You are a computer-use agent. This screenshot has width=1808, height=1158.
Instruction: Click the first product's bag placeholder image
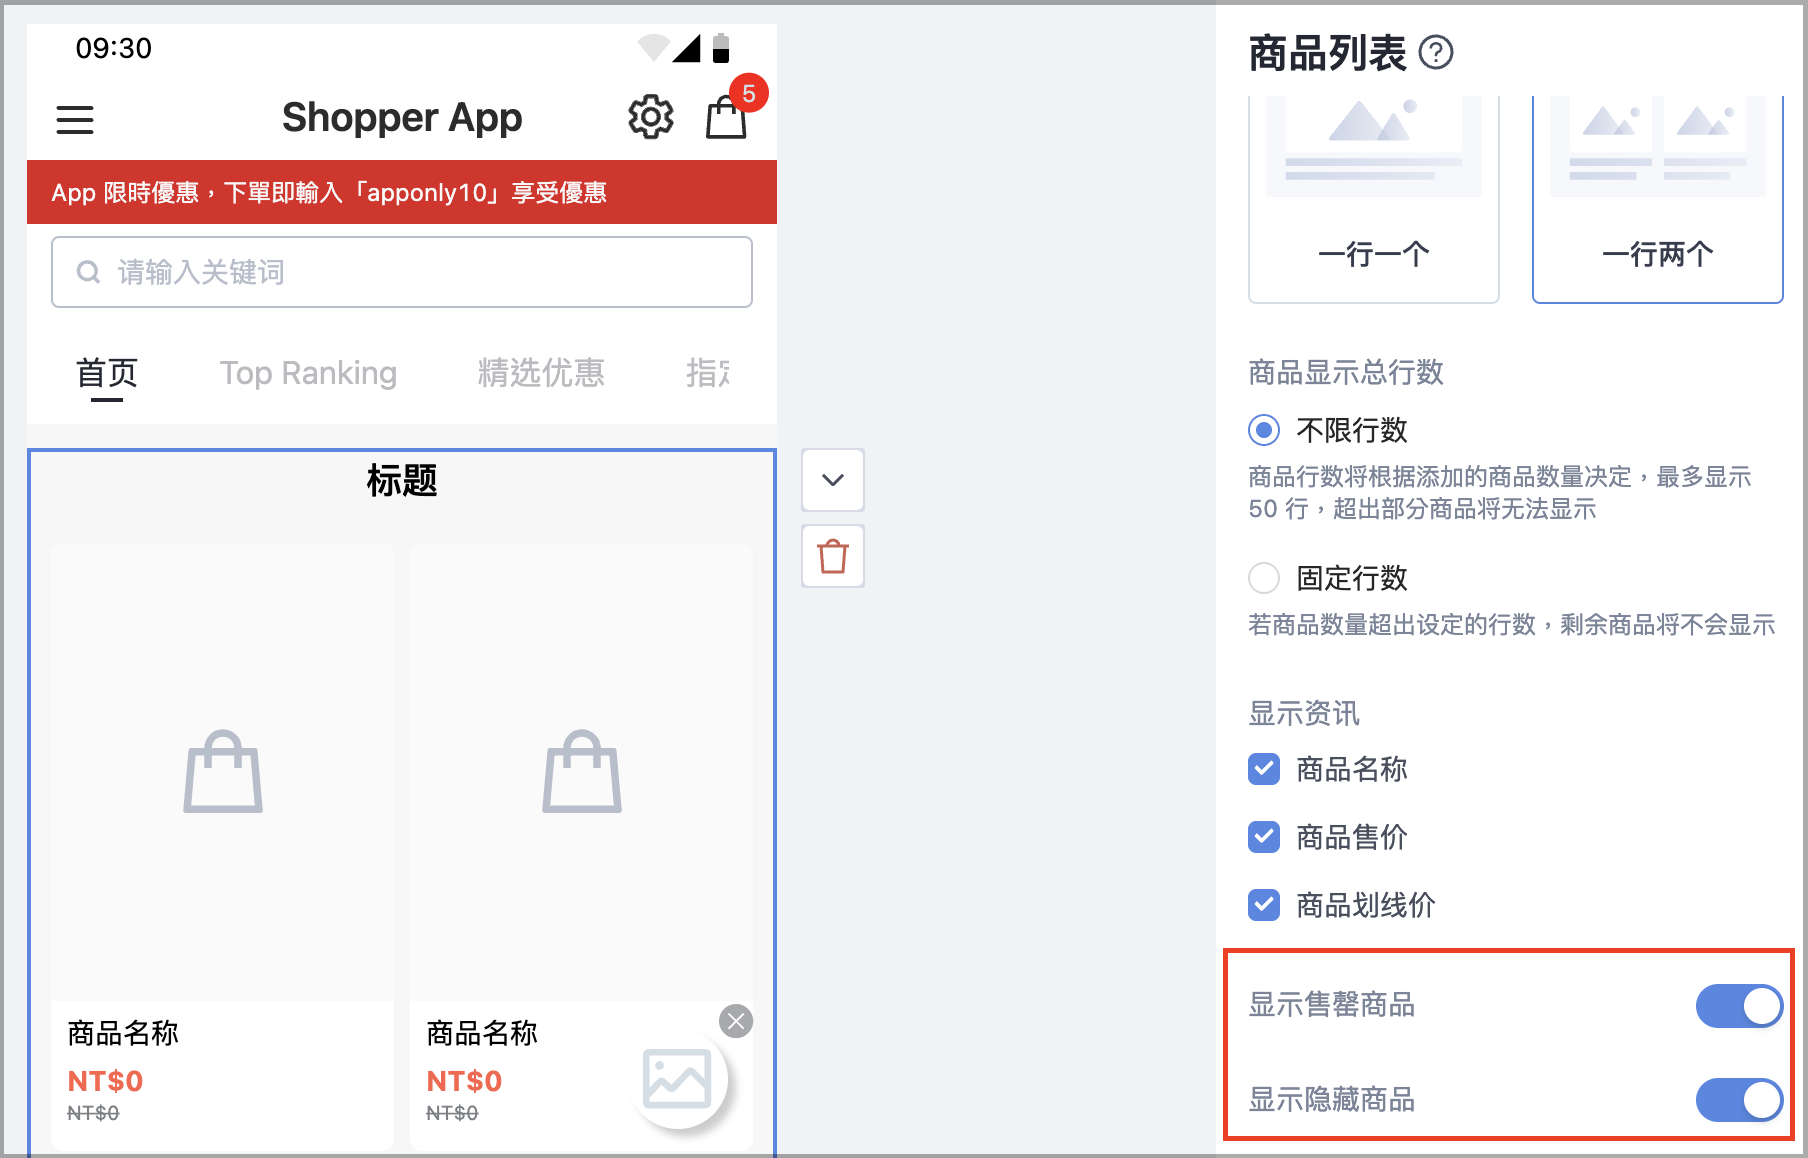coord(223,771)
